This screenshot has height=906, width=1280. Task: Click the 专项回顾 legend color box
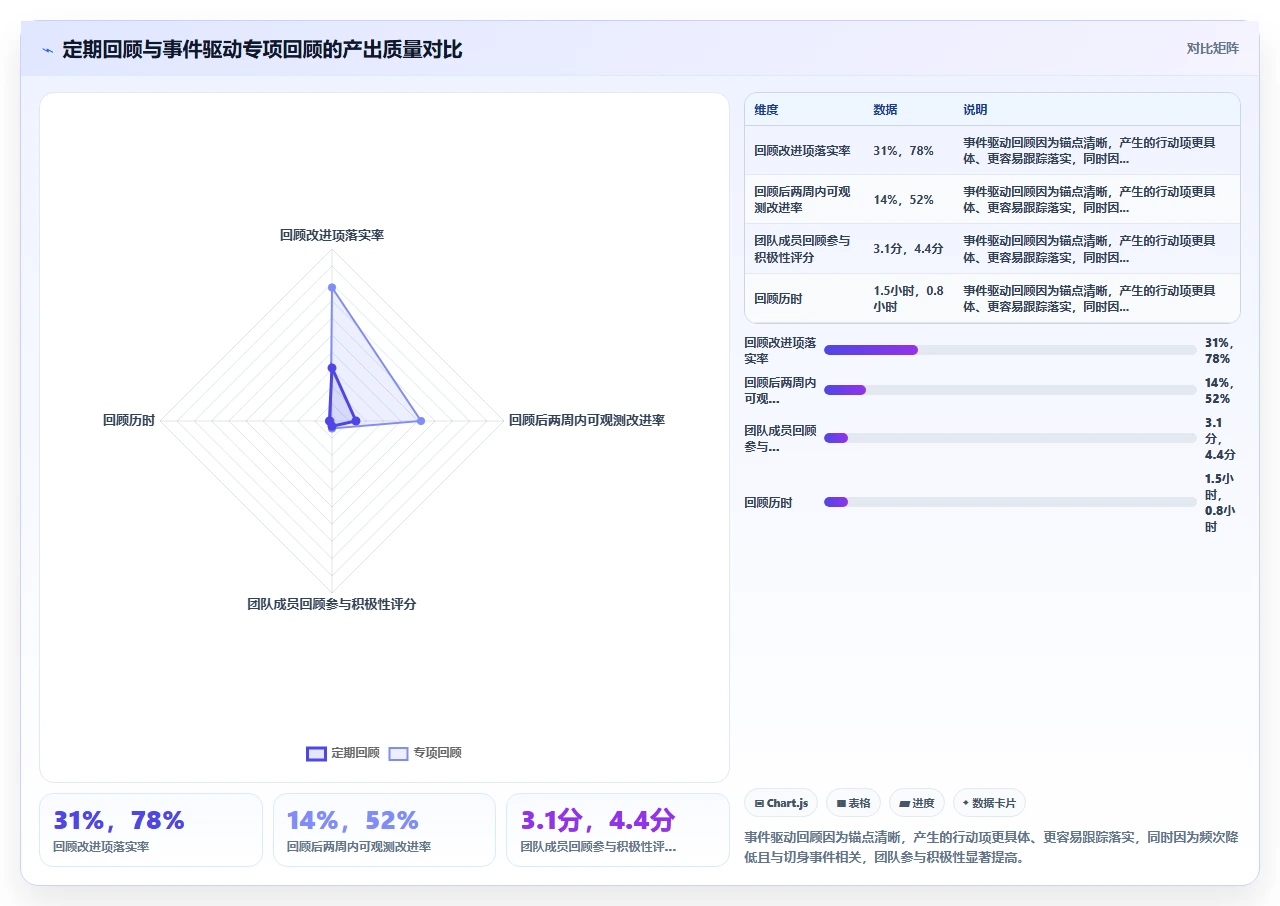pos(398,753)
